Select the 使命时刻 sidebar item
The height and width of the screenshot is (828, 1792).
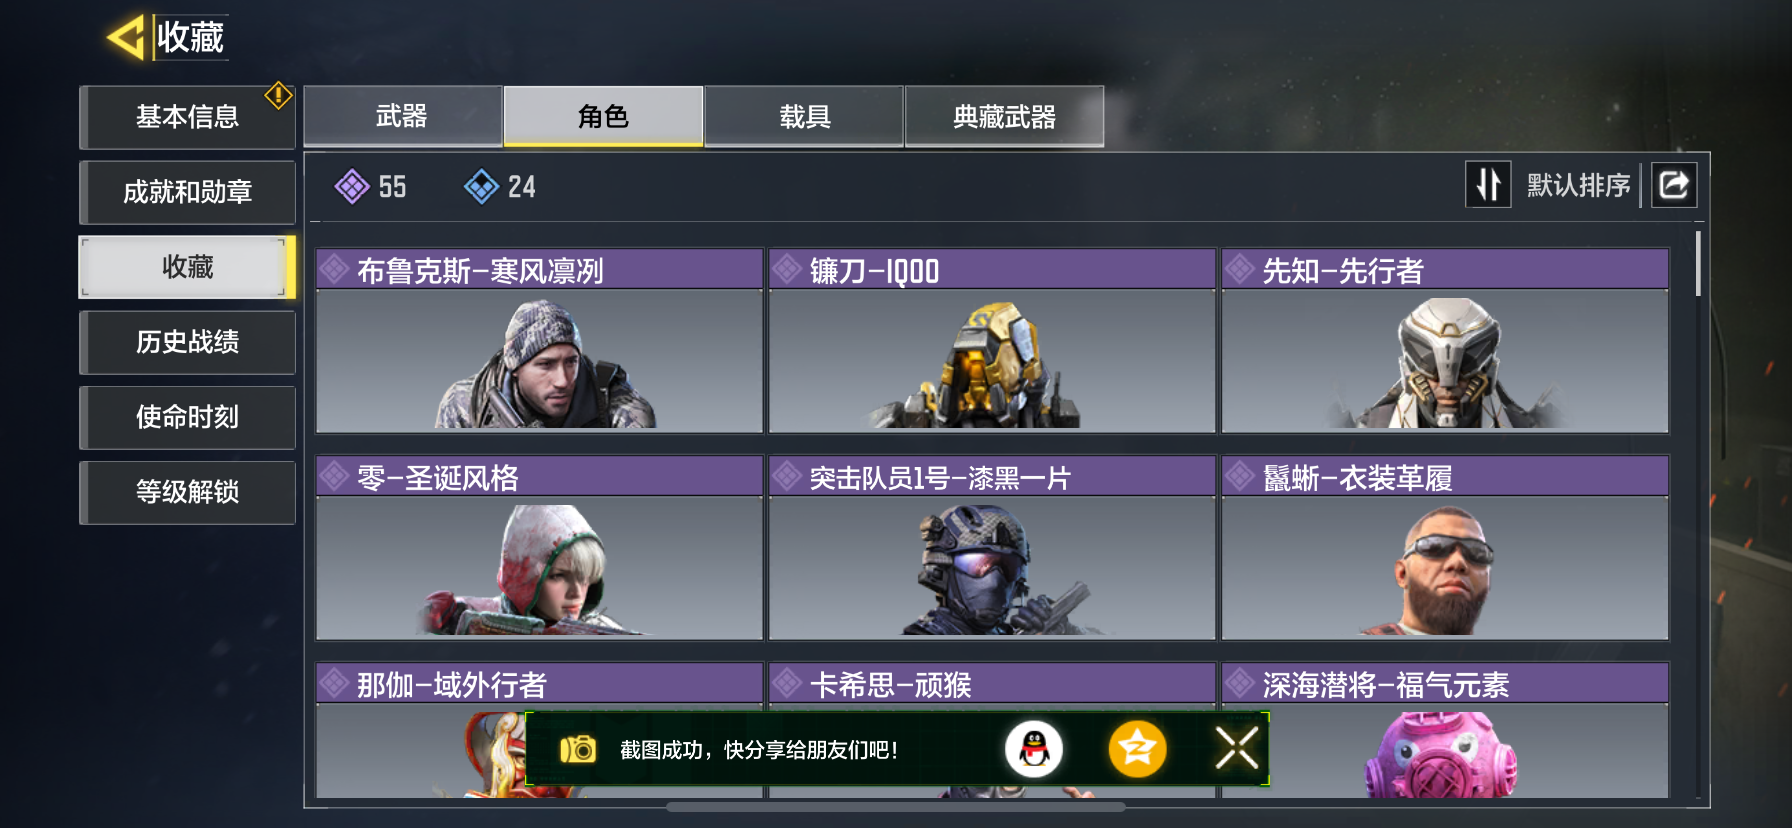(188, 417)
